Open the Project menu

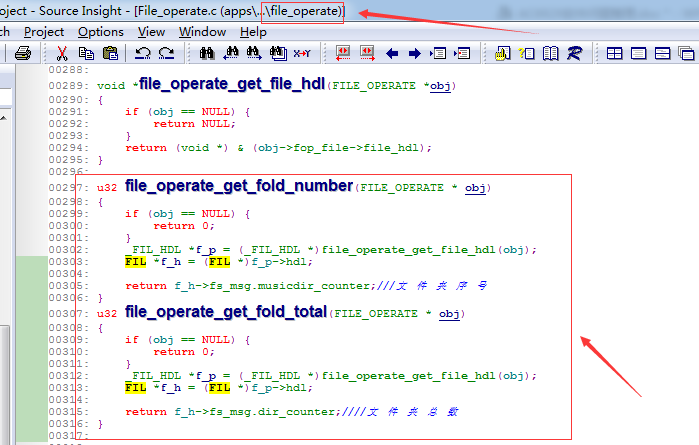44,32
